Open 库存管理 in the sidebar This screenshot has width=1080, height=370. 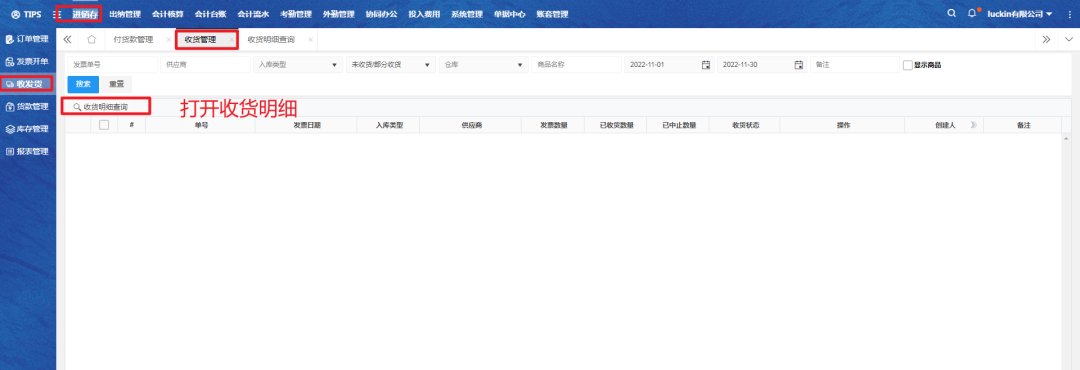pos(28,129)
